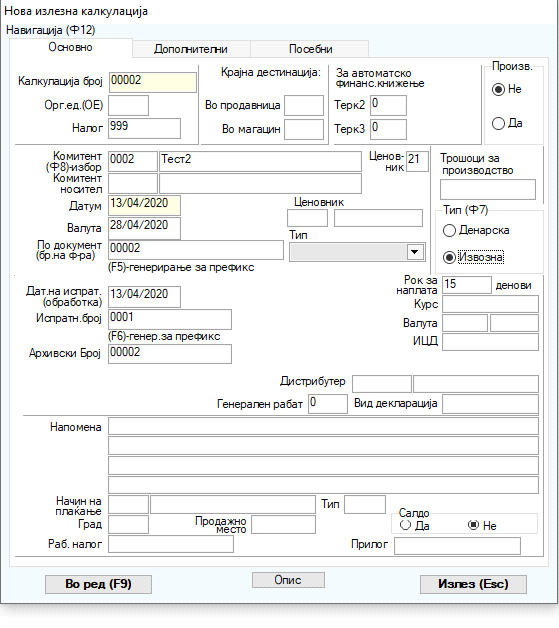Screen dimensions: 559x628
Task: Focus the Комитент носител code field
Action: (133, 183)
